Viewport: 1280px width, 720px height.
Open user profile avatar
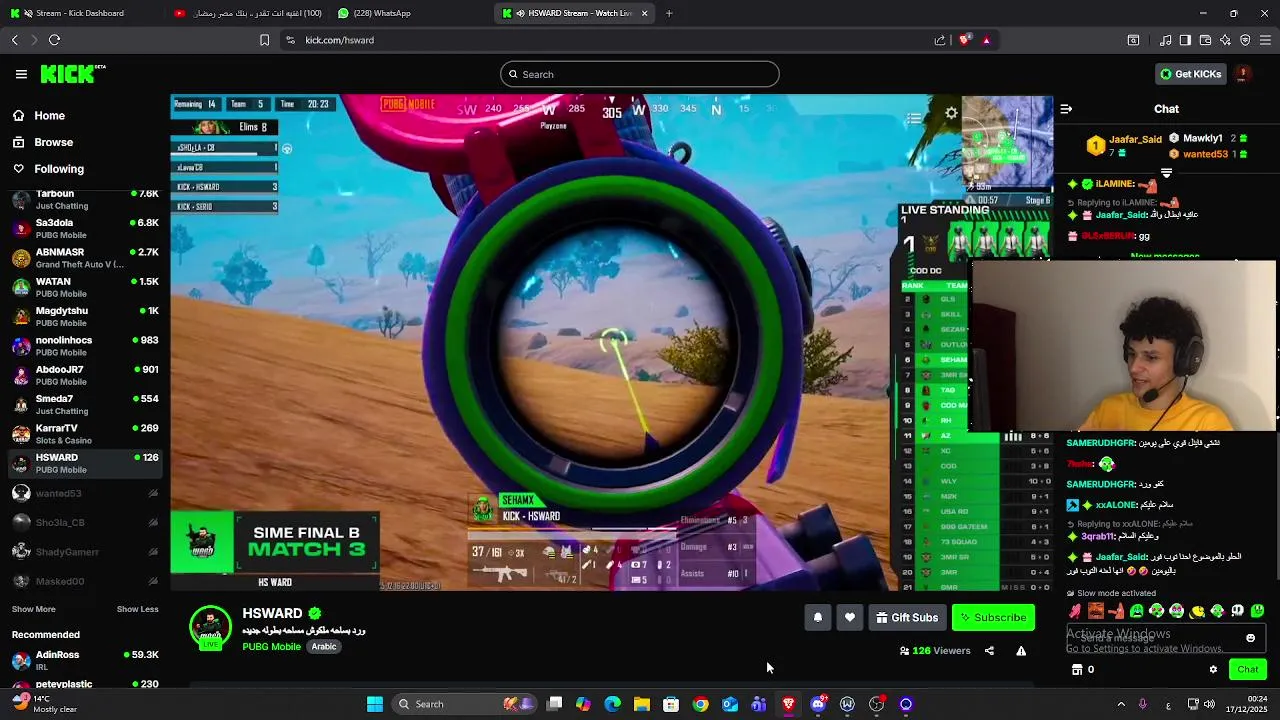pos(1243,74)
